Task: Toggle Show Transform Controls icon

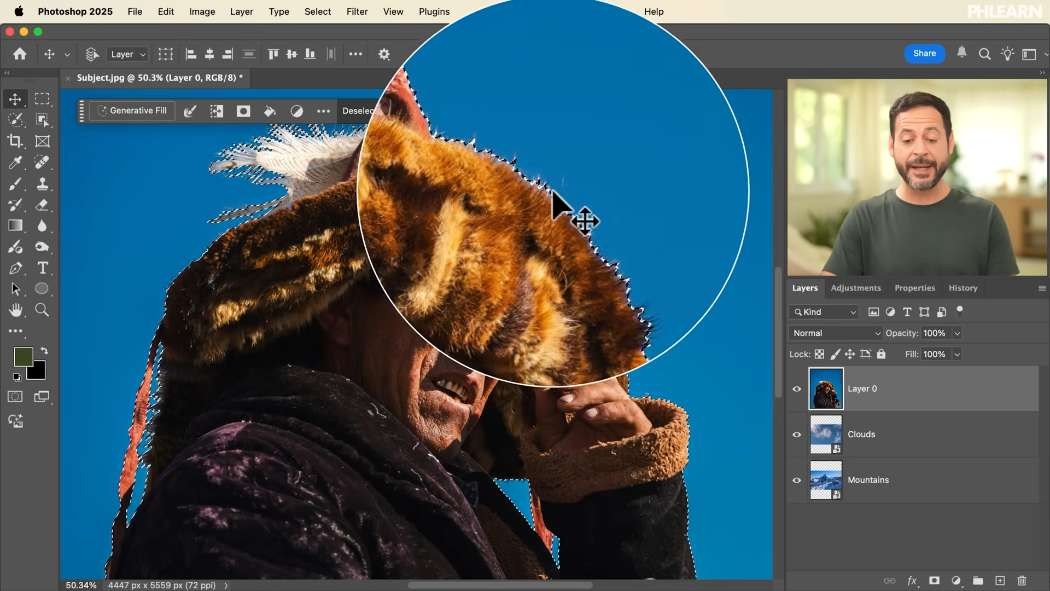Action: pyautogui.click(x=165, y=54)
